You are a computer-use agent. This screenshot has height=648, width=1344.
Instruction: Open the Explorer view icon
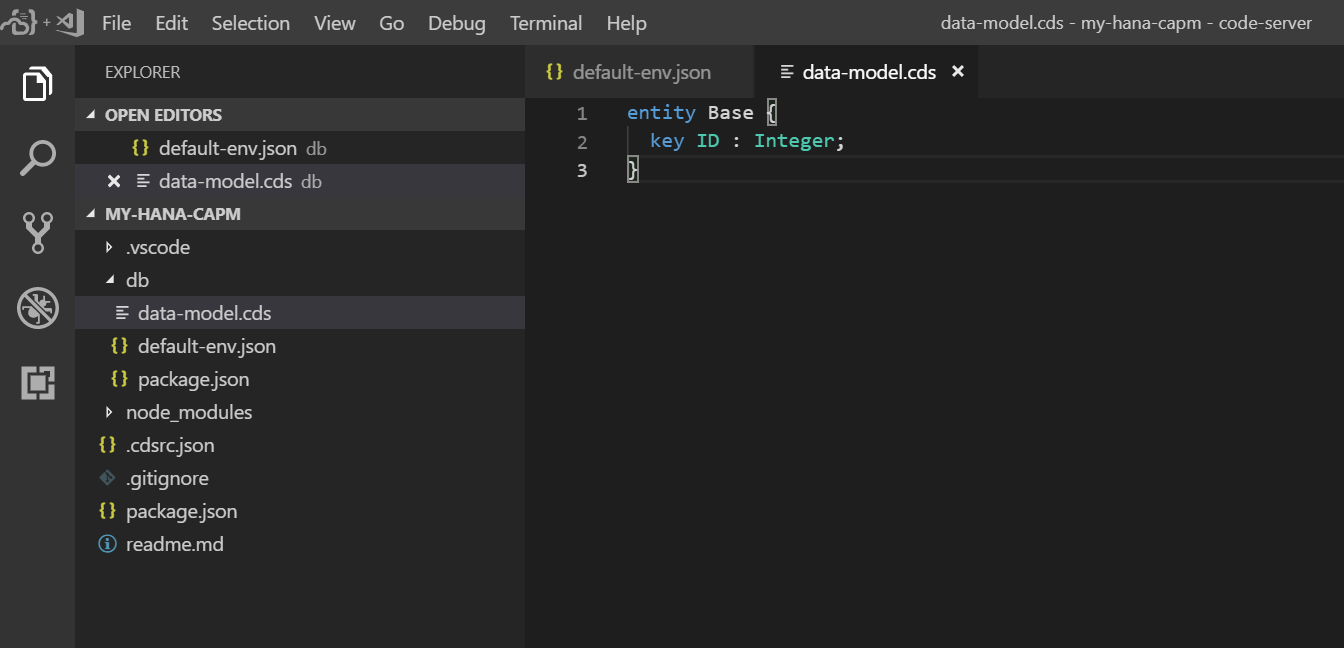tap(37, 84)
